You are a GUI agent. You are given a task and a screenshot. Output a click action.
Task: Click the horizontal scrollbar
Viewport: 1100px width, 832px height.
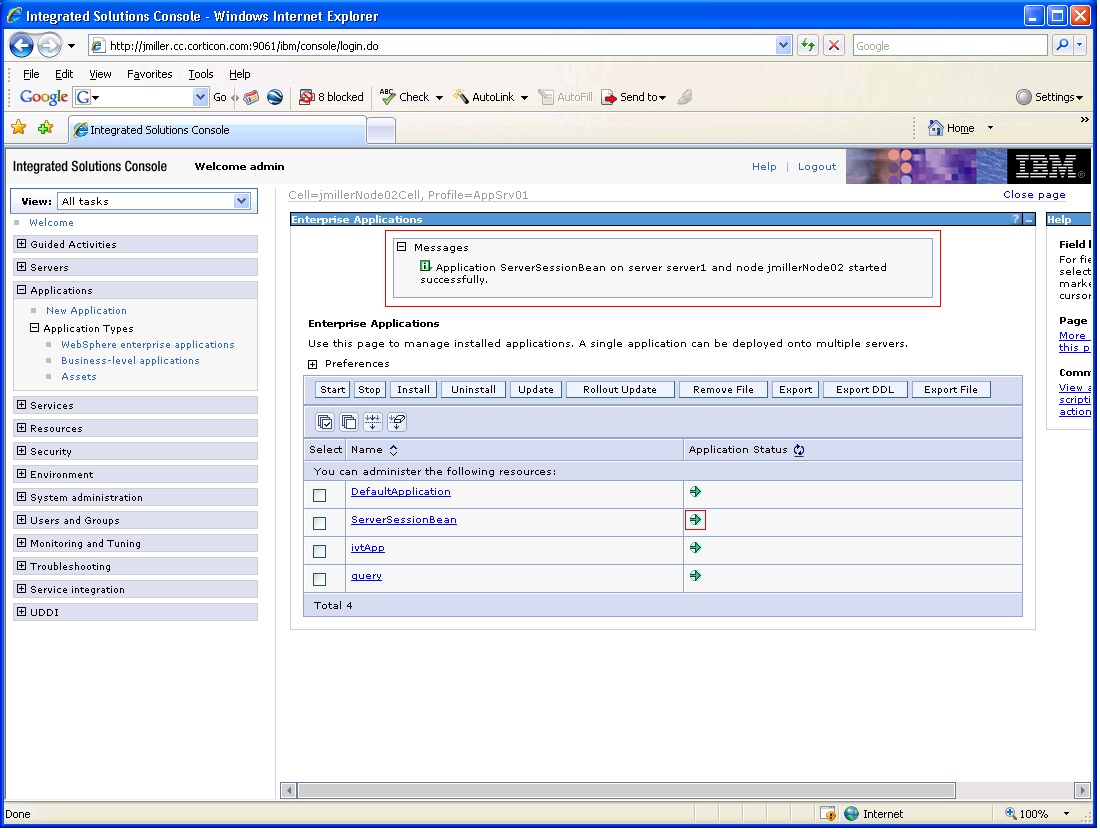pos(626,791)
